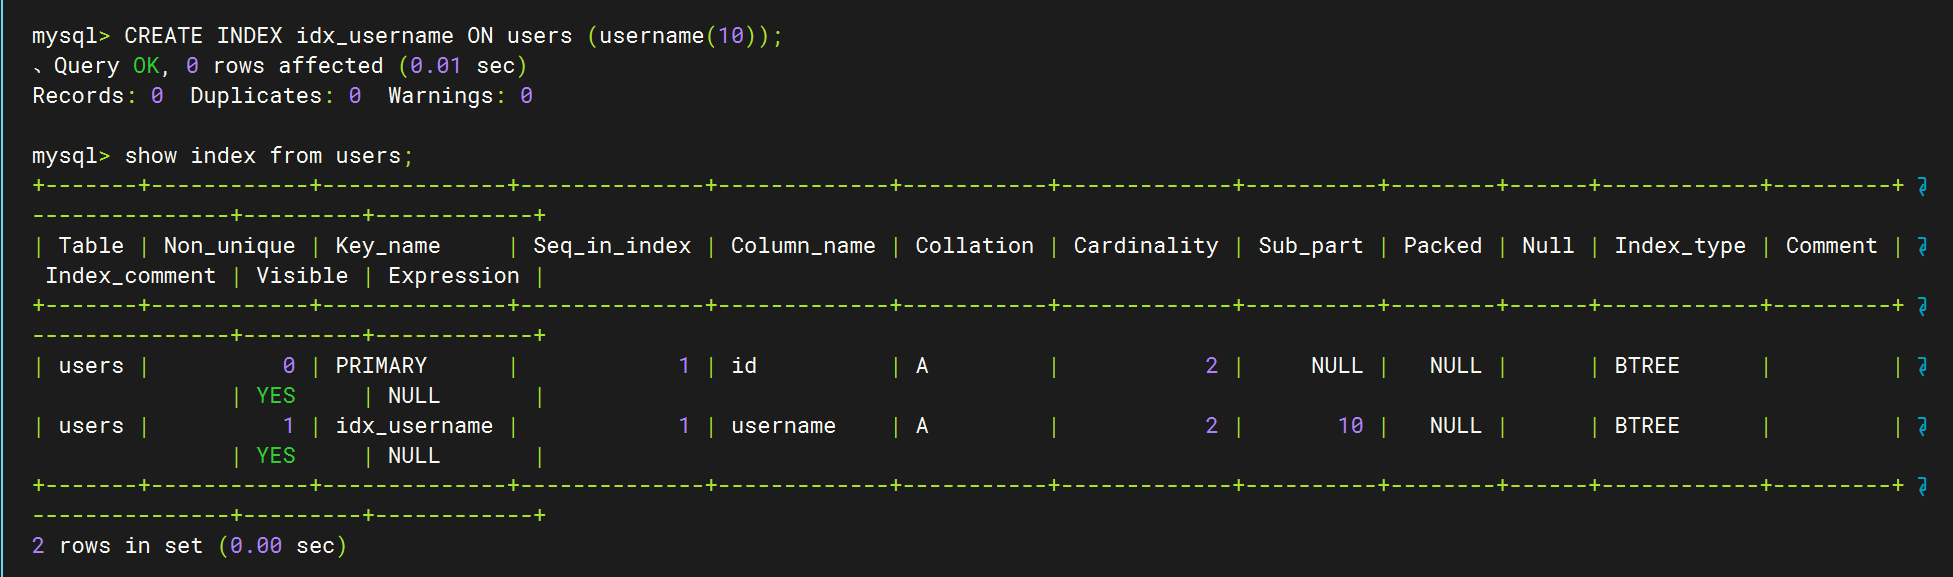Click the 'Duplicates: 0' output
This screenshot has height=577, width=1953.
276,96
